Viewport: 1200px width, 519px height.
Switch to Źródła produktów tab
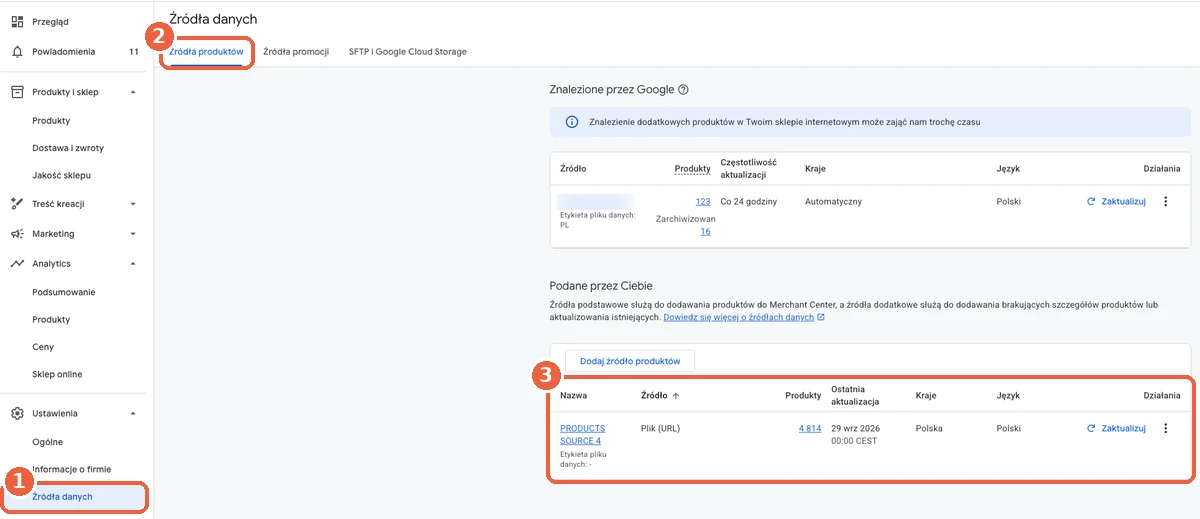tap(206, 51)
